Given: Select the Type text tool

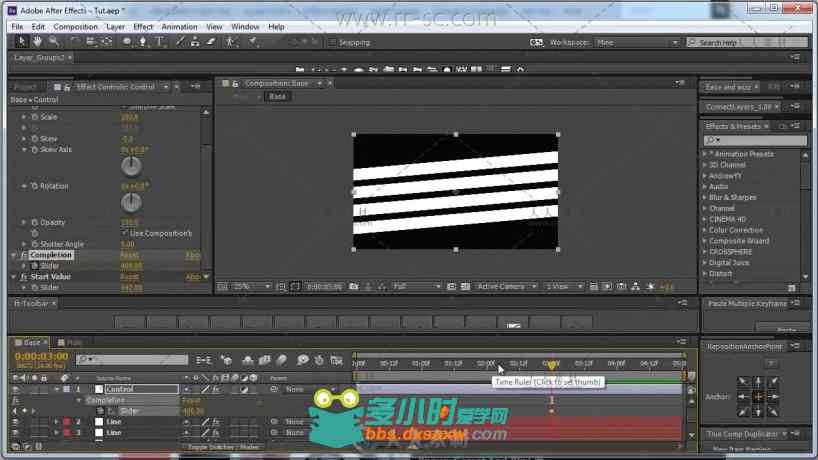Looking at the screenshot, I should [x=160, y=42].
